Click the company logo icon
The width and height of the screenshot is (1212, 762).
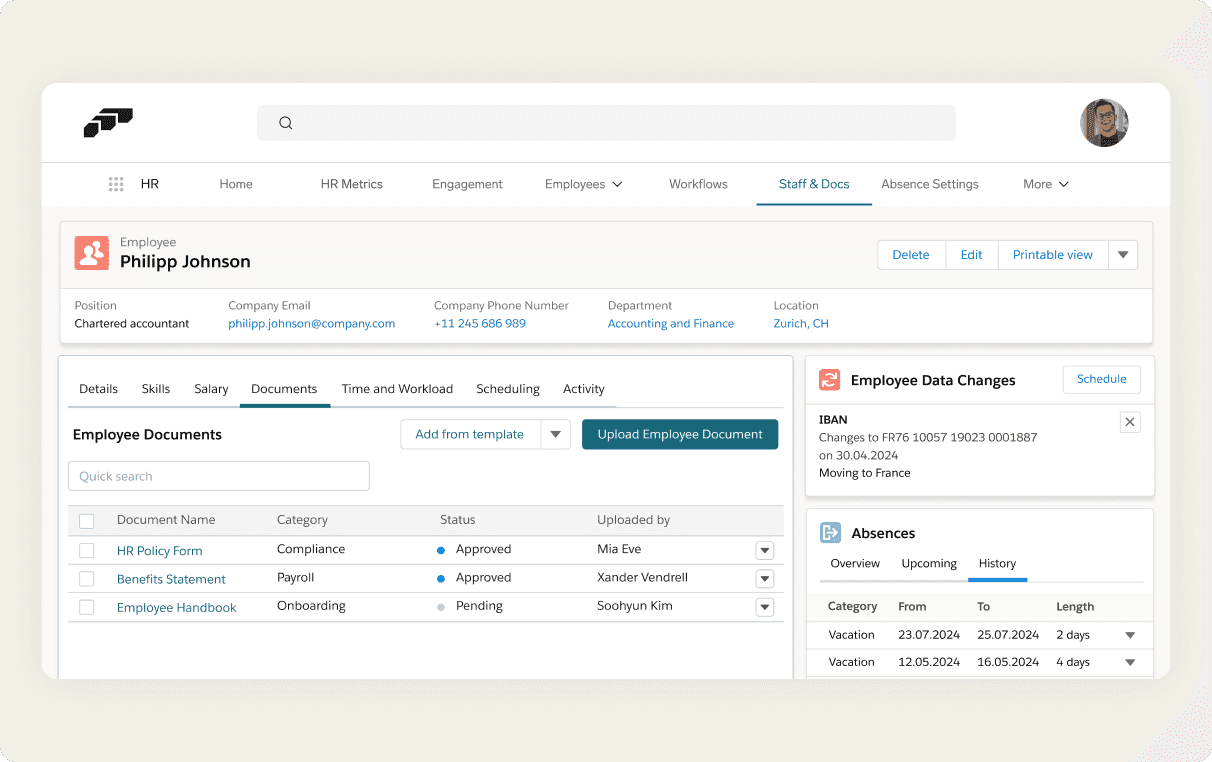pyautogui.click(x=108, y=123)
